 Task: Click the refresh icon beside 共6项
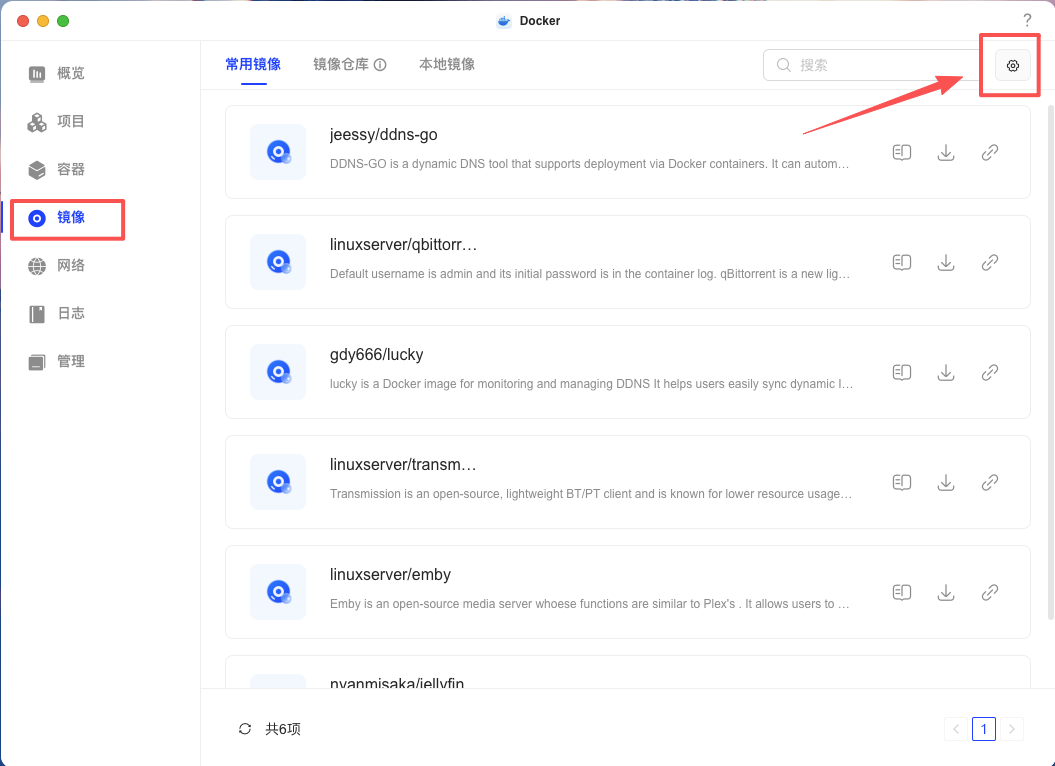click(x=245, y=729)
